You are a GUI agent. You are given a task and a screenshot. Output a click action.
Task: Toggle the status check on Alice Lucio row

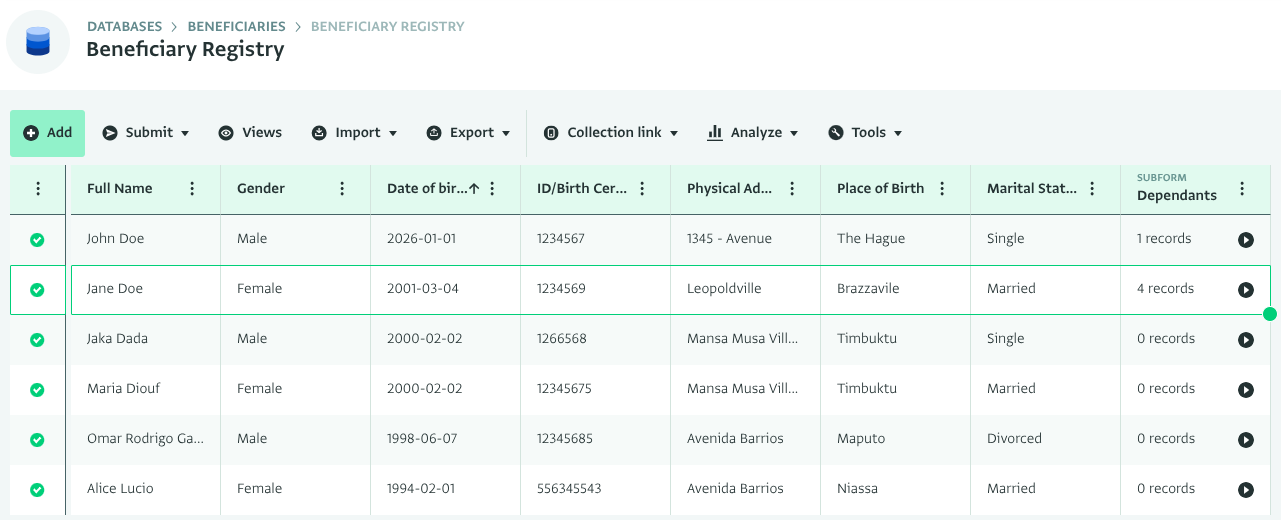click(37, 489)
